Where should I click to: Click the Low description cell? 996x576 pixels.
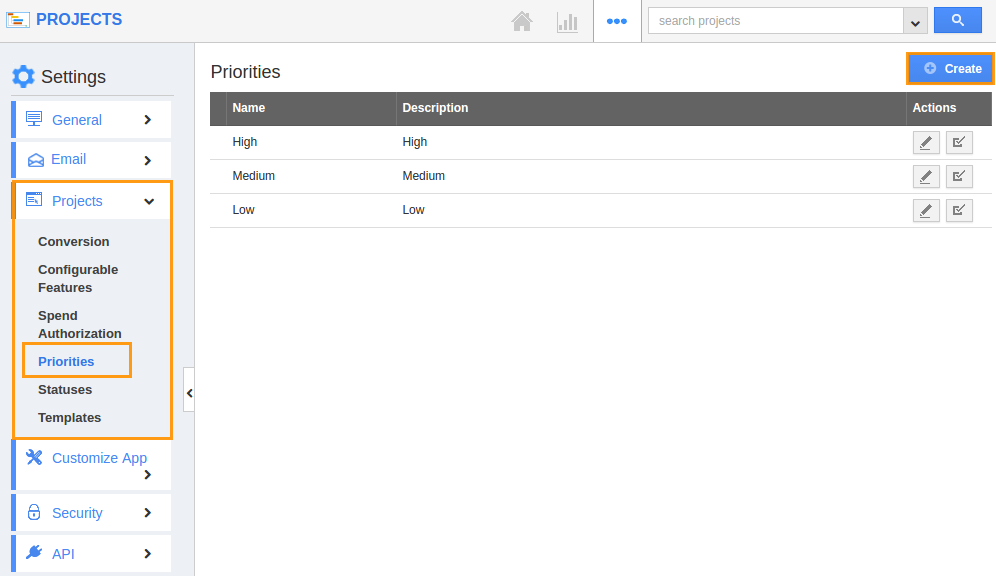point(414,210)
